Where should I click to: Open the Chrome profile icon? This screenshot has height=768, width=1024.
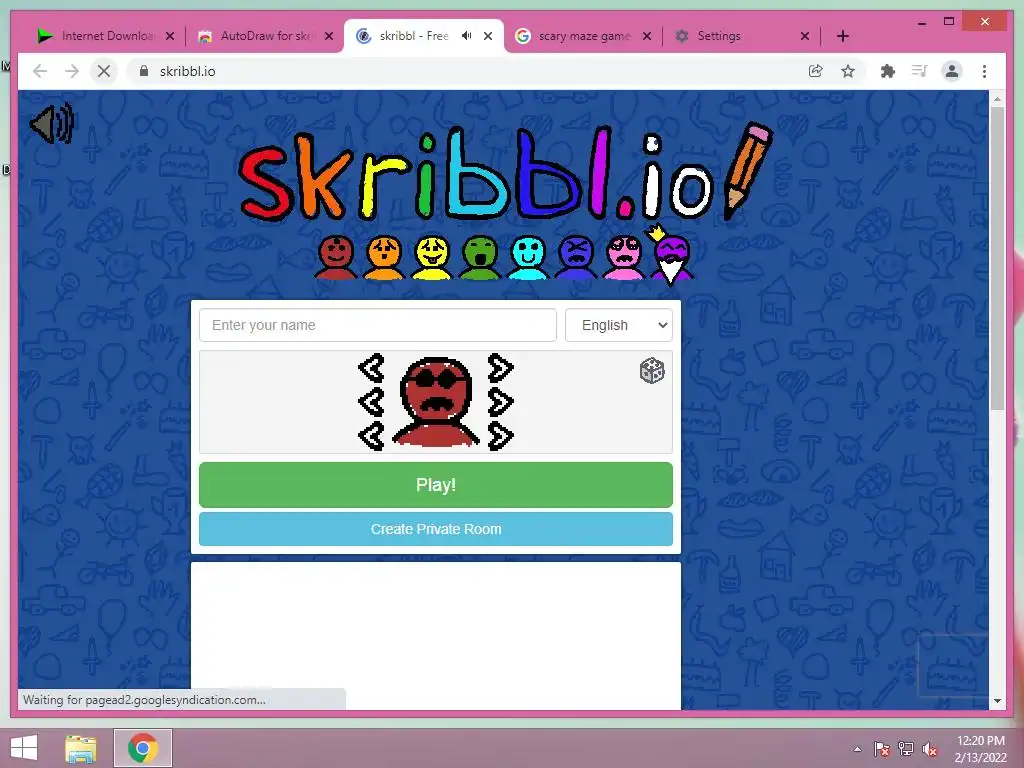[x=952, y=71]
